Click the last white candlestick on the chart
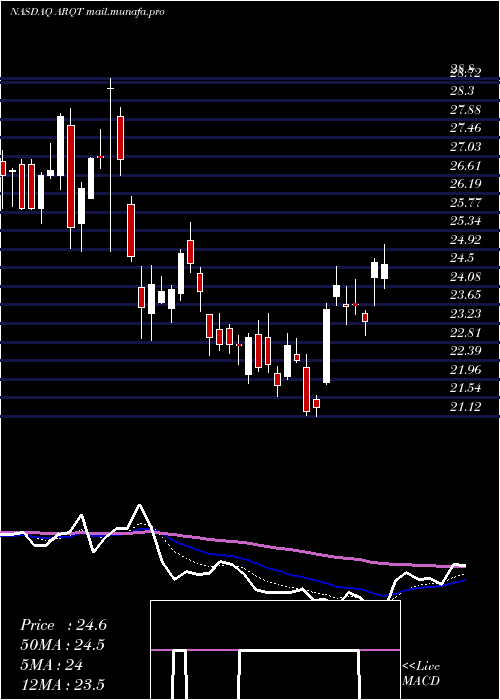Viewport: 500px width, 700px height. pos(384,267)
